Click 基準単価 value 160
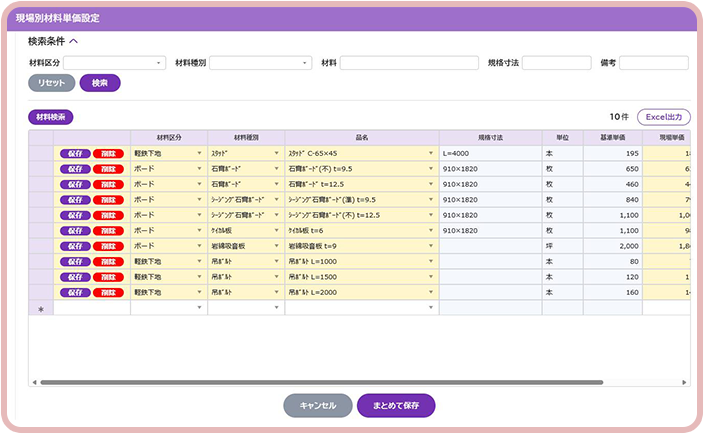Viewport: 704px width, 434px height. [613, 293]
